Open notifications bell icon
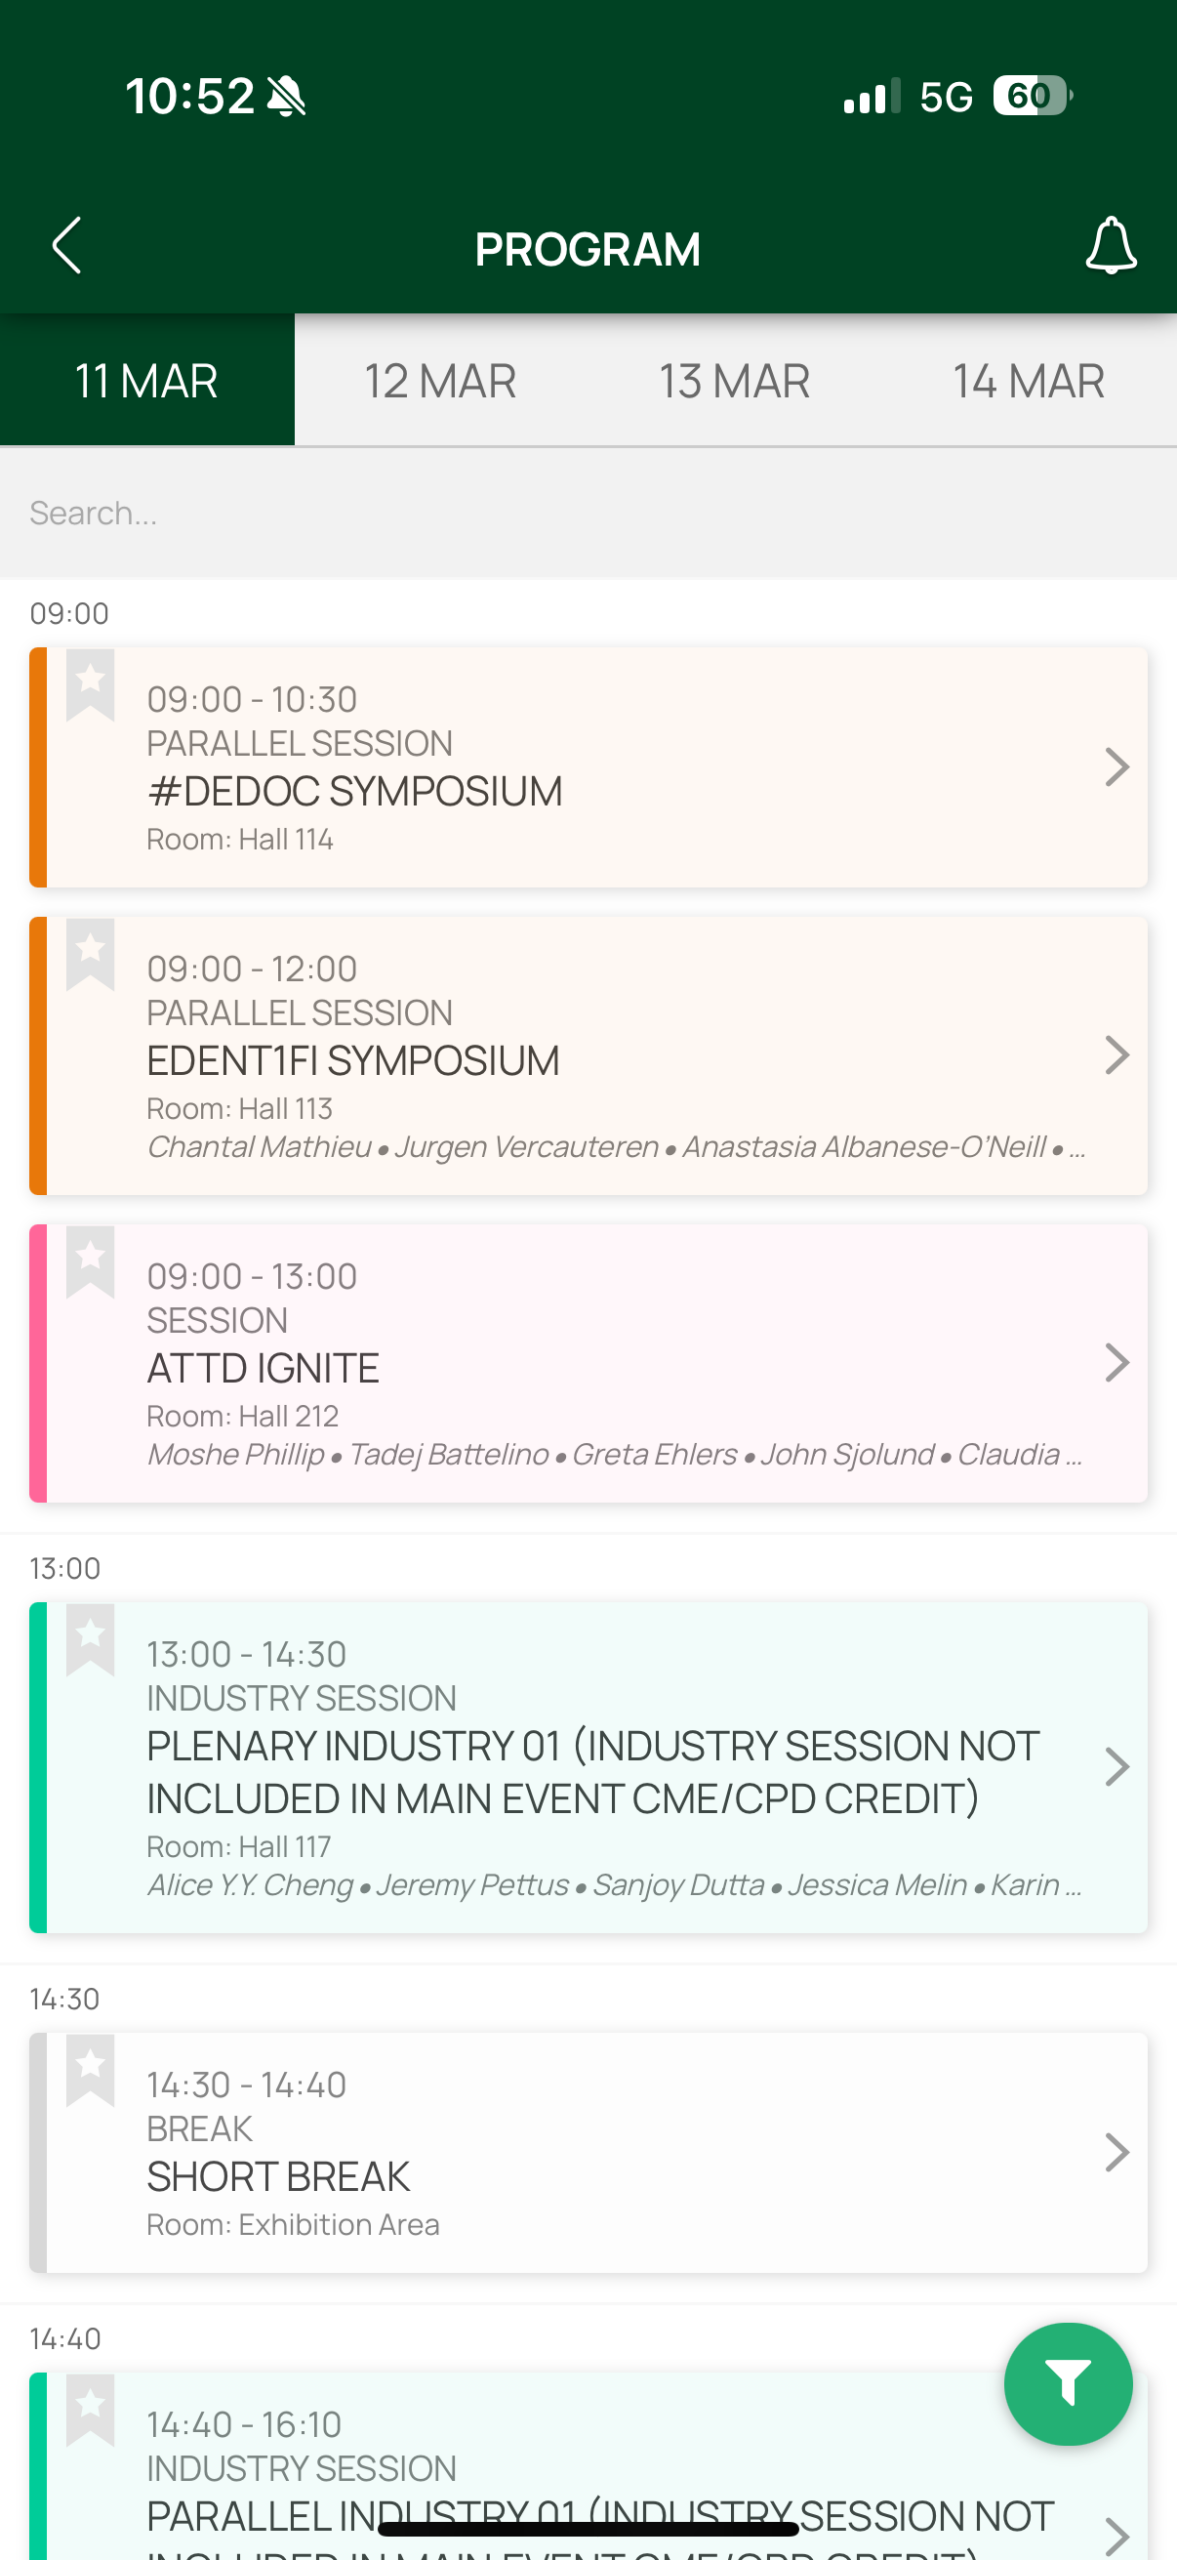The height and width of the screenshot is (2560, 1177). click(1110, 246)
